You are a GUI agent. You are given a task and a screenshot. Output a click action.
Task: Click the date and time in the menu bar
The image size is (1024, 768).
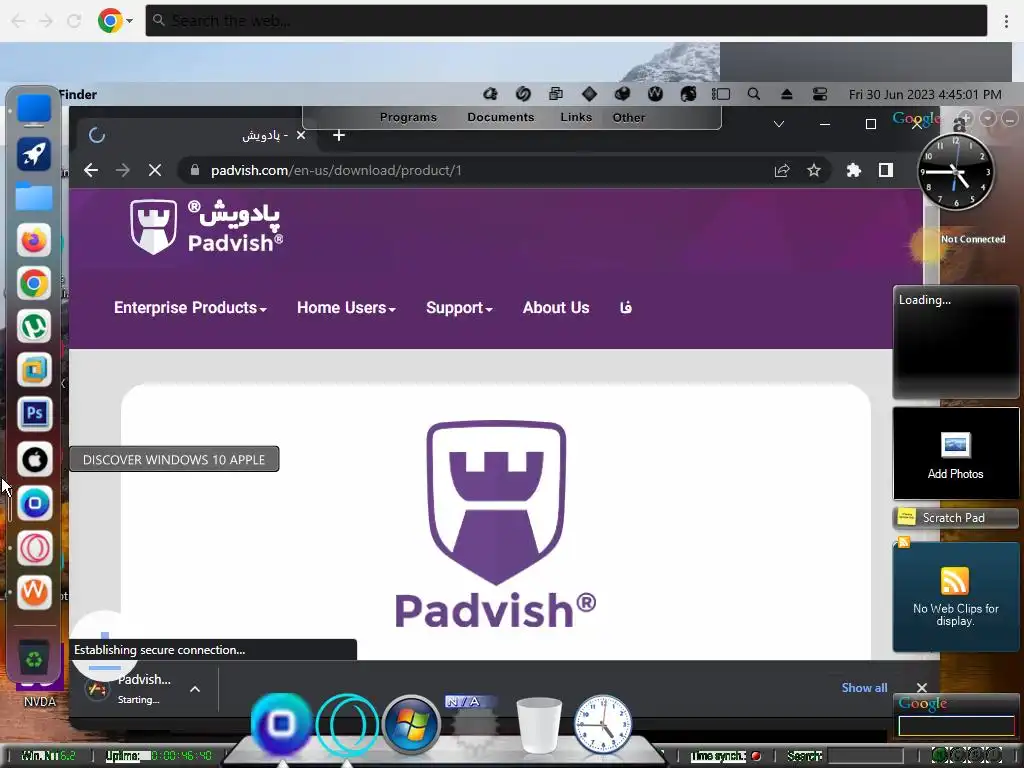pos(925,95)
